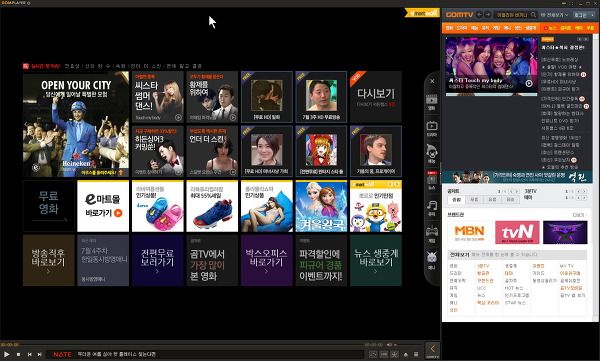Open the 무료 영화 free movies tile
Screen dimensions: 600x361
(49, 206)
